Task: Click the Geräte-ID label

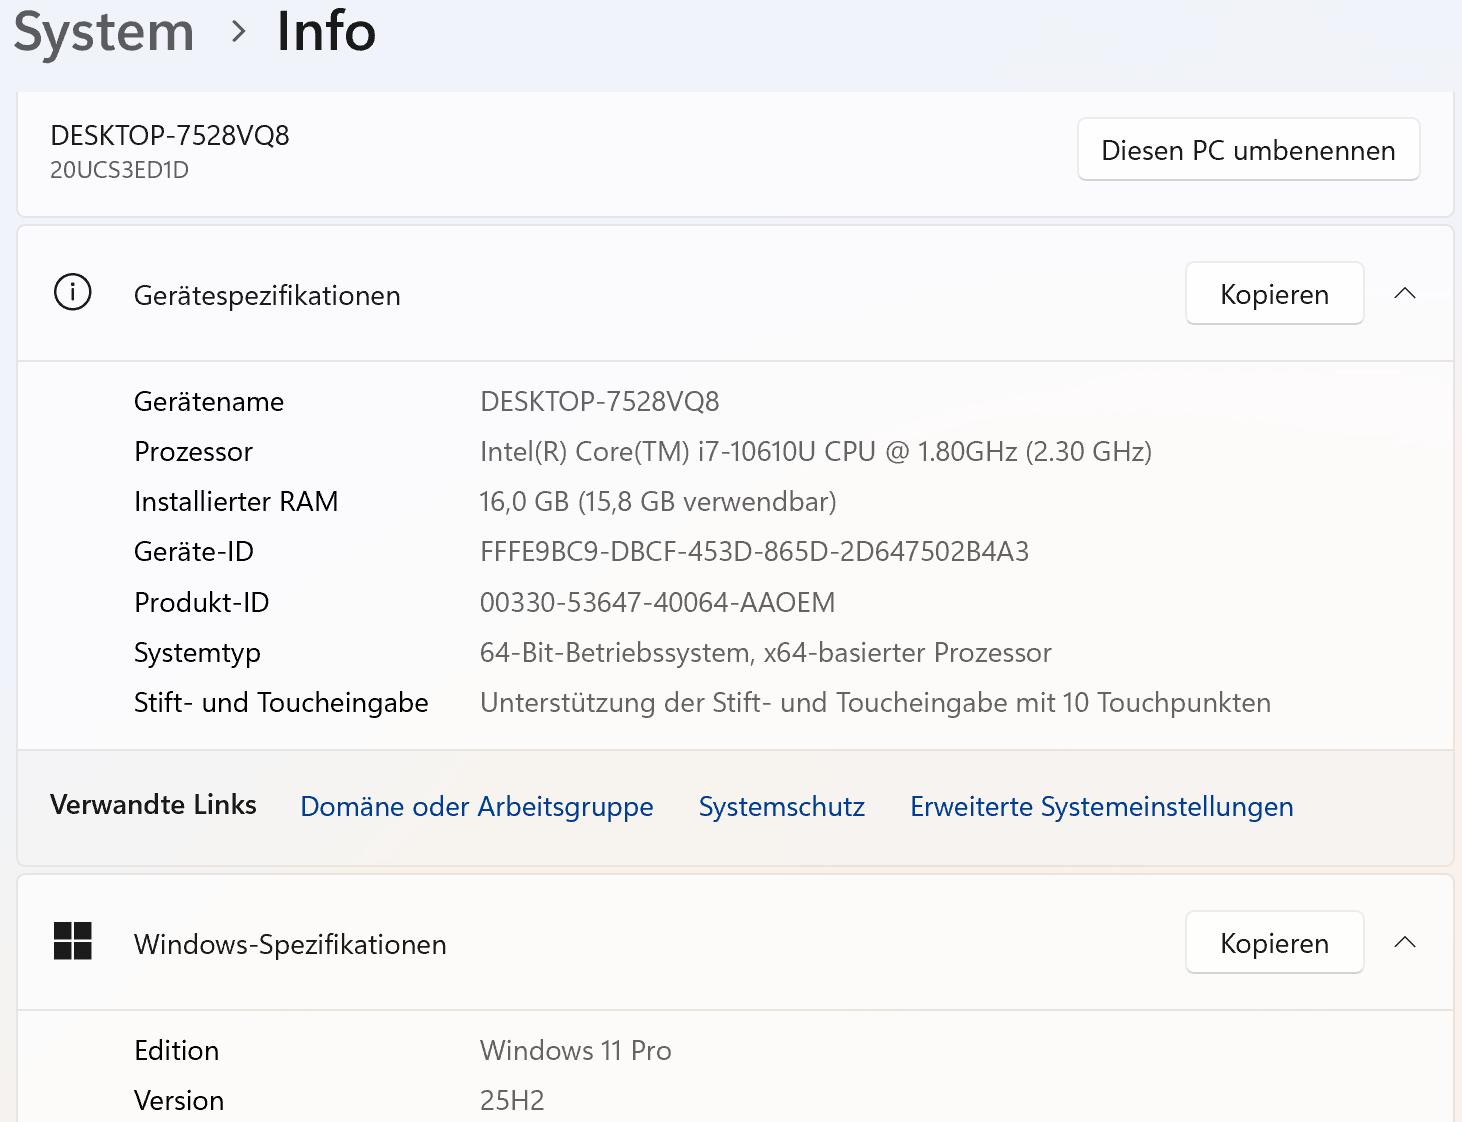Action: point(194,552)
